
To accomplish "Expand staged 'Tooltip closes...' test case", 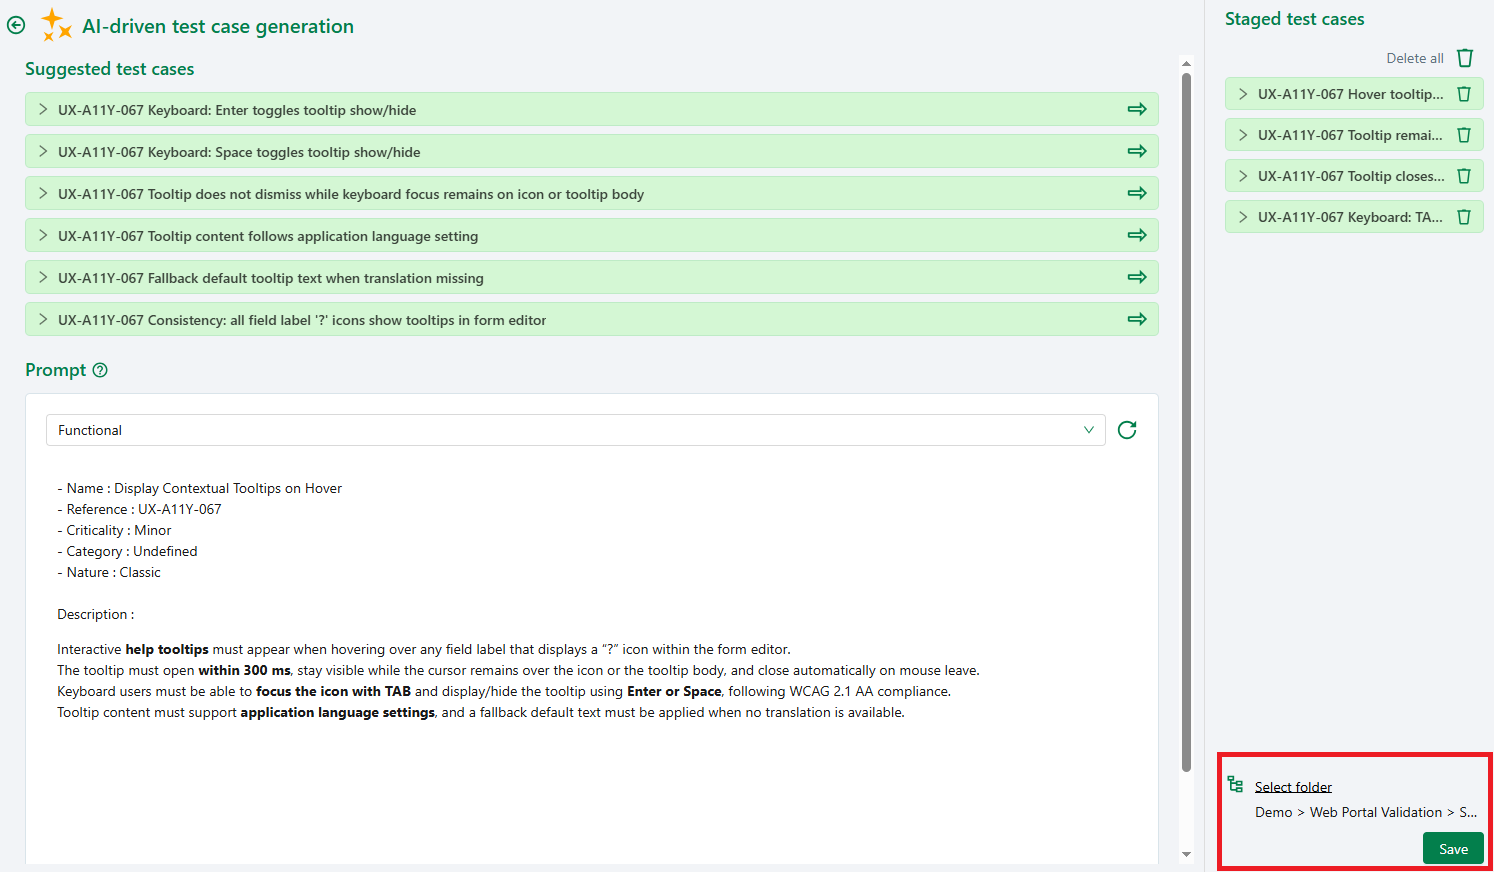I will click(1242, 175).
